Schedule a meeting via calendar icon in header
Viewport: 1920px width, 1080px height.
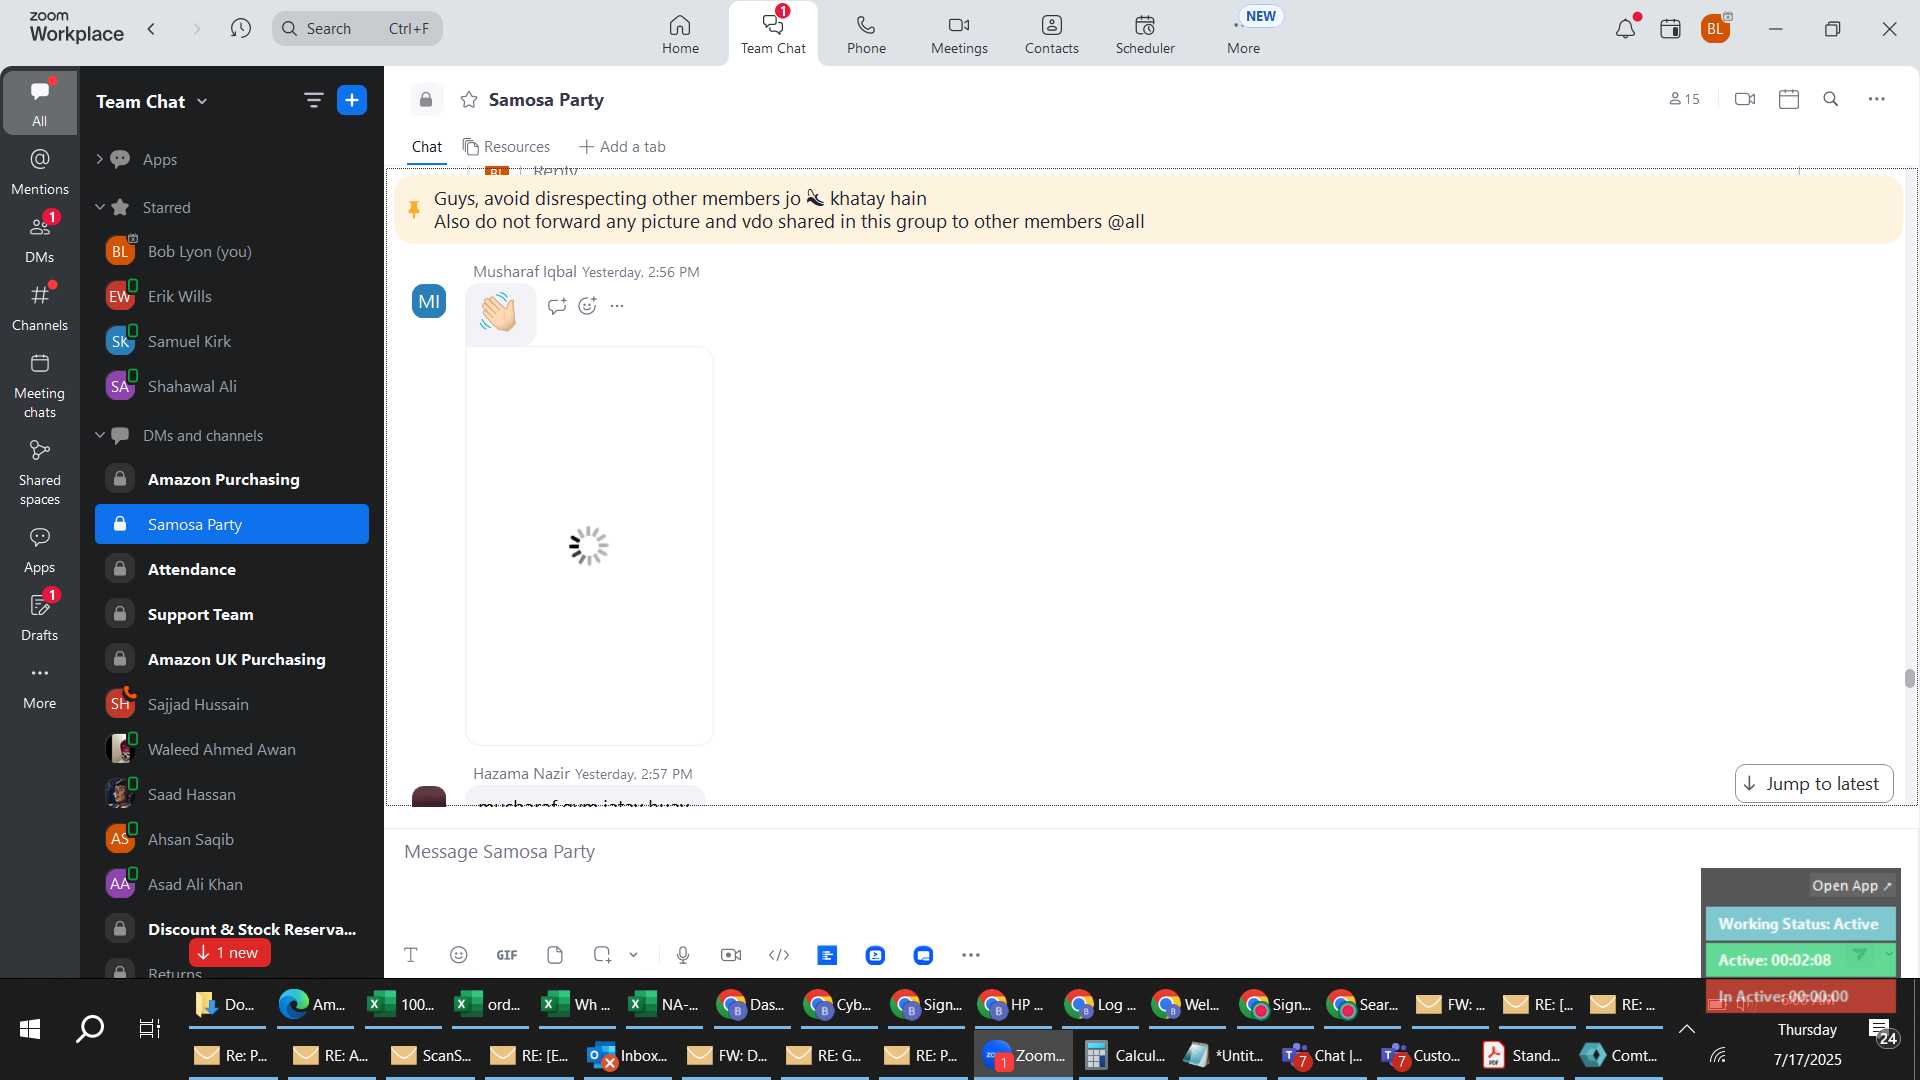click(1789, 99)
